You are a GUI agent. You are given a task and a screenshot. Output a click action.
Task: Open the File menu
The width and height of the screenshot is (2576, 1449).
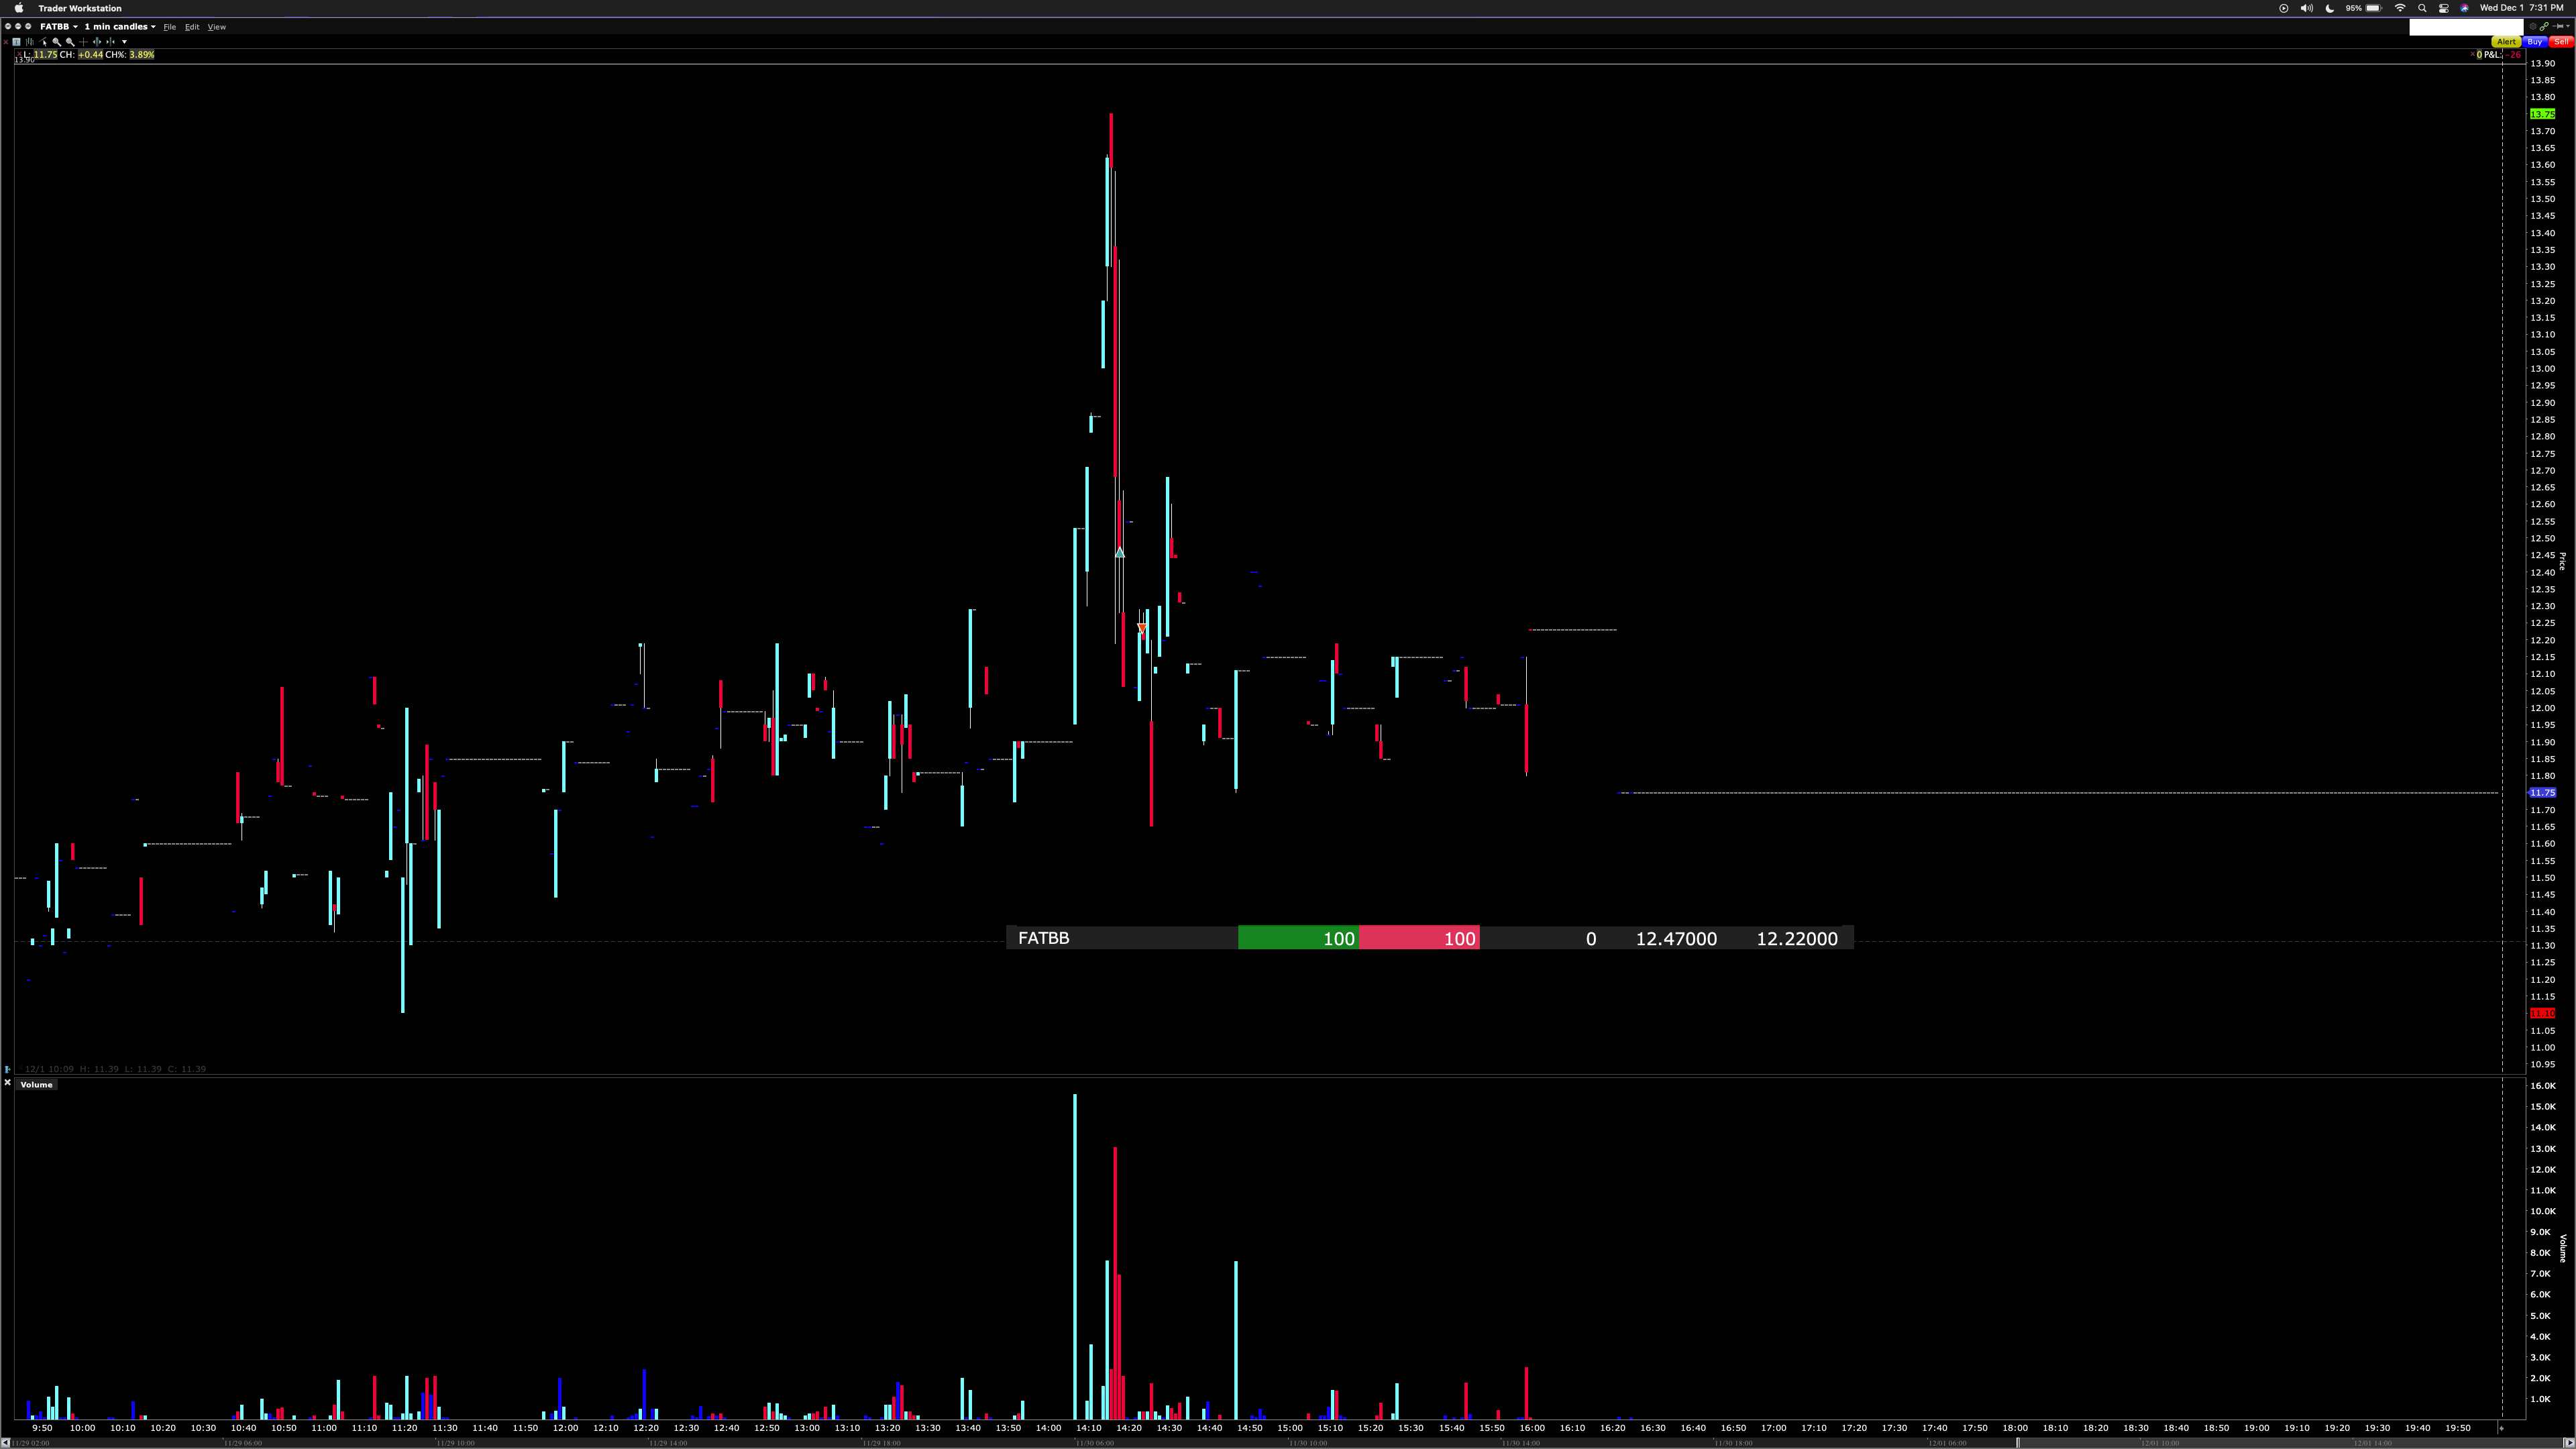[x=170, y=27]
